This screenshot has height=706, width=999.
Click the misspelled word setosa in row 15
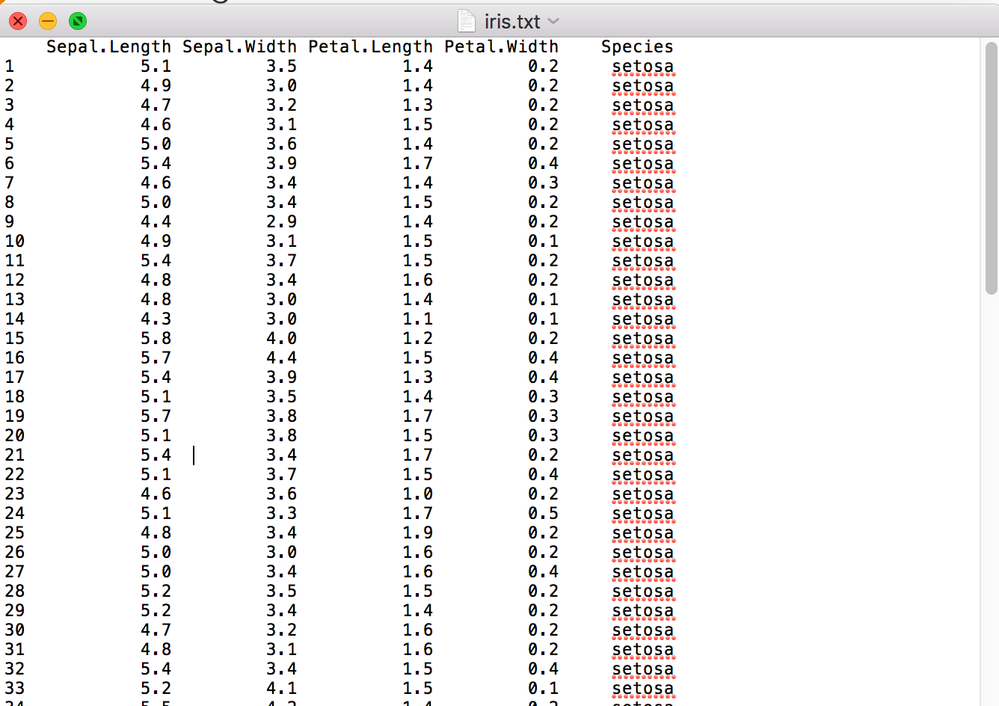tap(643, 338)
